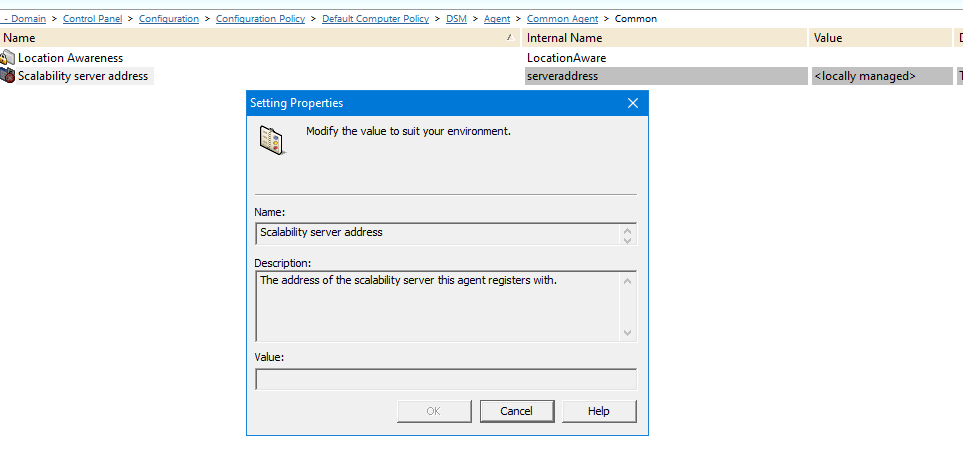Go to Configuration Policy breadcrumb
Screen dimensions: 963x466
[262, 19]
